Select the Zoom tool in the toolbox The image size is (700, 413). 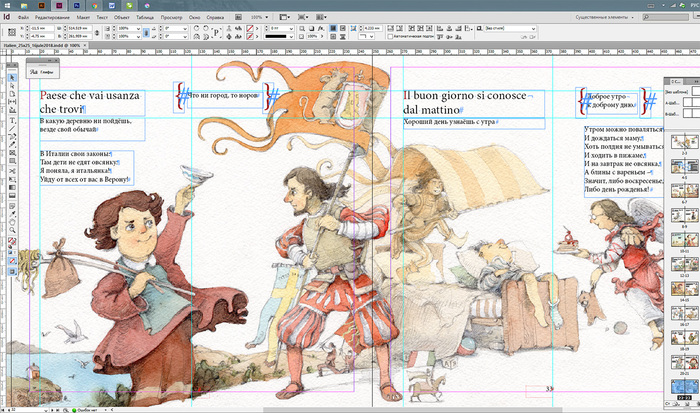[12, 231]
